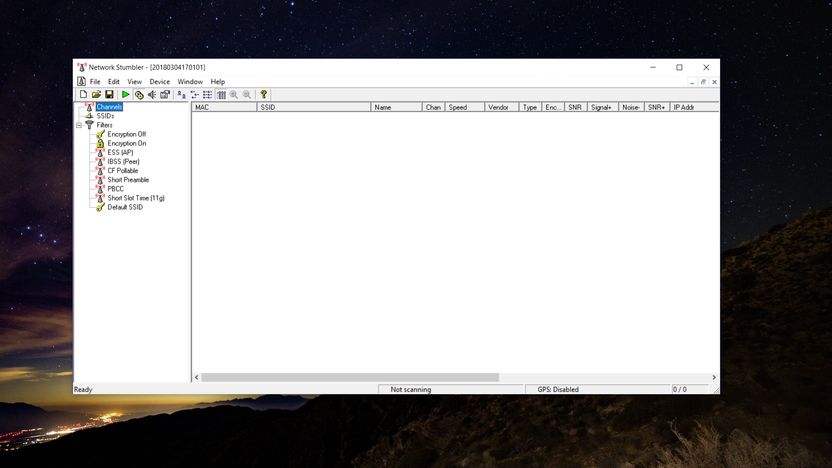Select the Encryption Off filter

coord(126,134)
